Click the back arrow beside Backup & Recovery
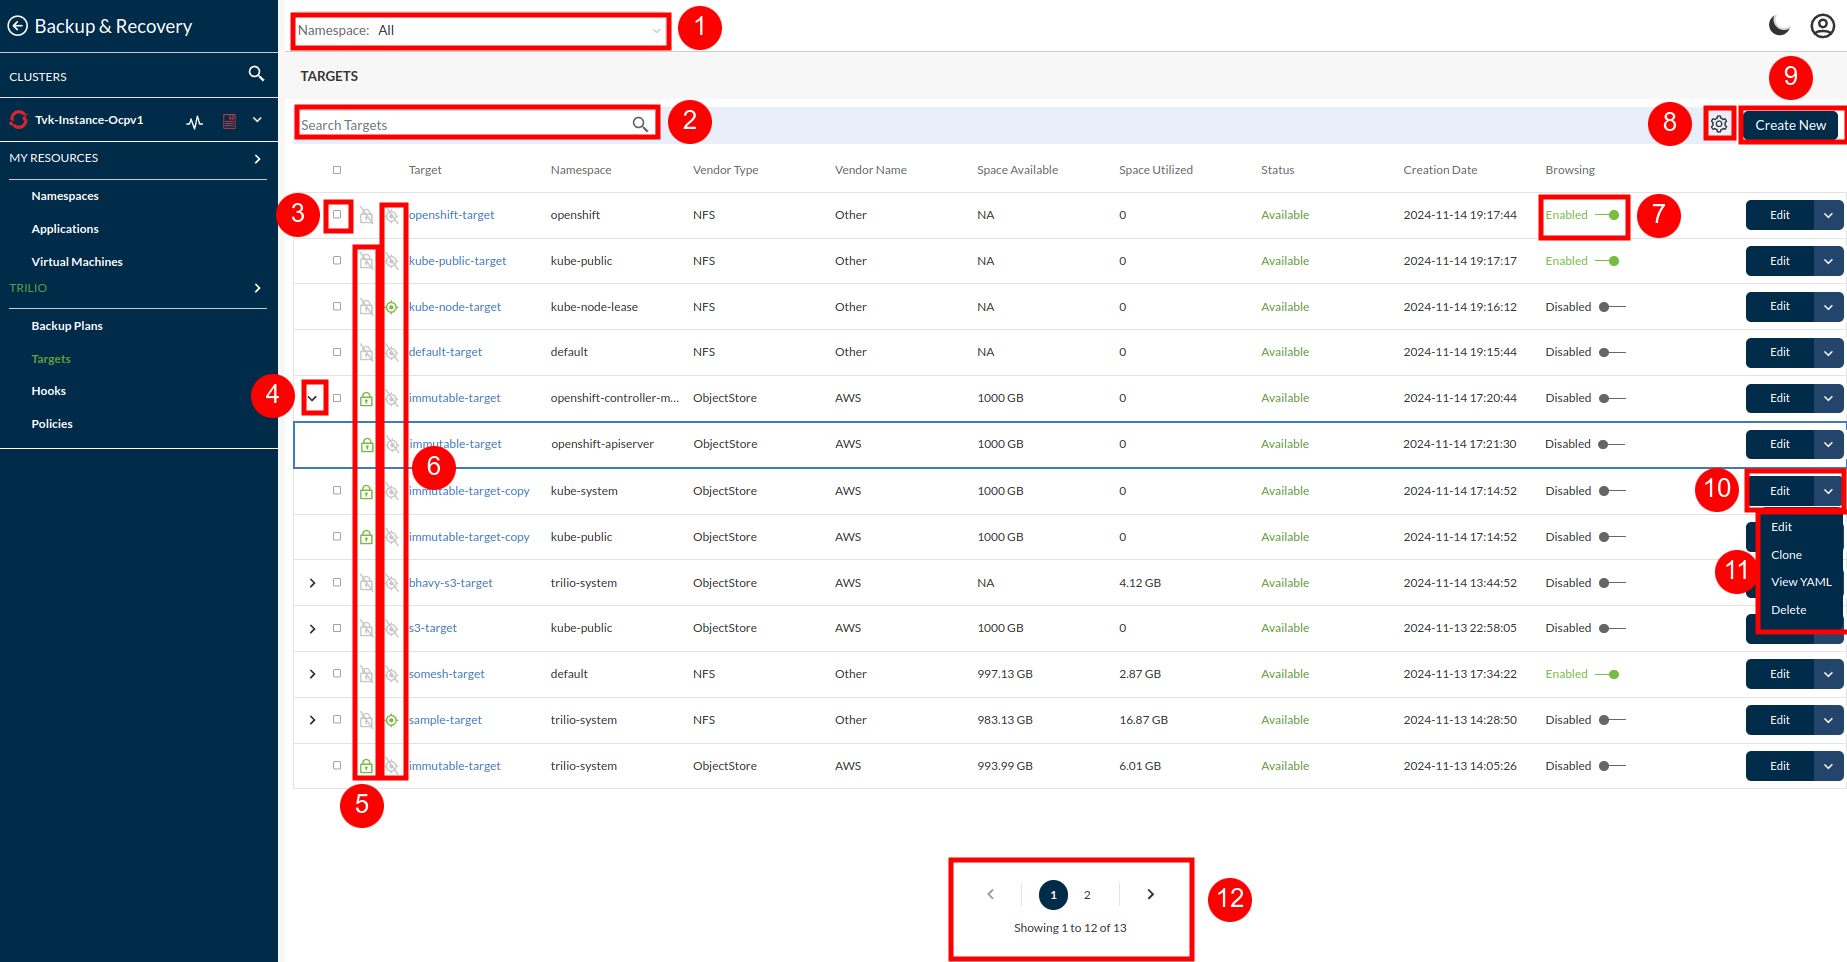 pyautogui.click(x=18, y=27)
